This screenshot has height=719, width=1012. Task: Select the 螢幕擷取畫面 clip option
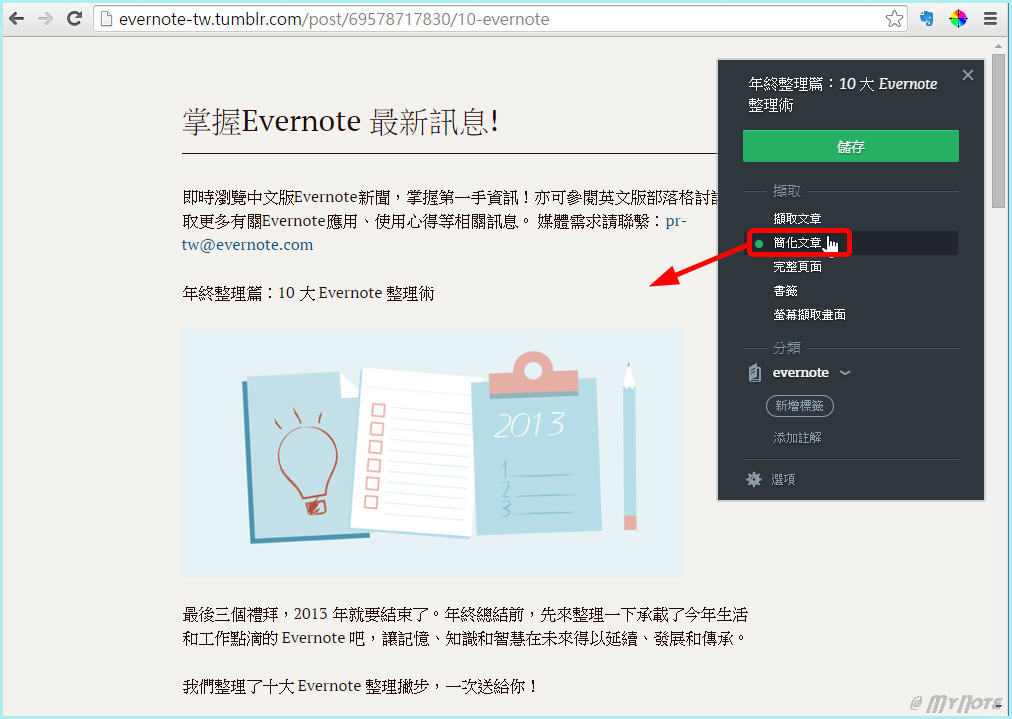(x=809, y=314)
